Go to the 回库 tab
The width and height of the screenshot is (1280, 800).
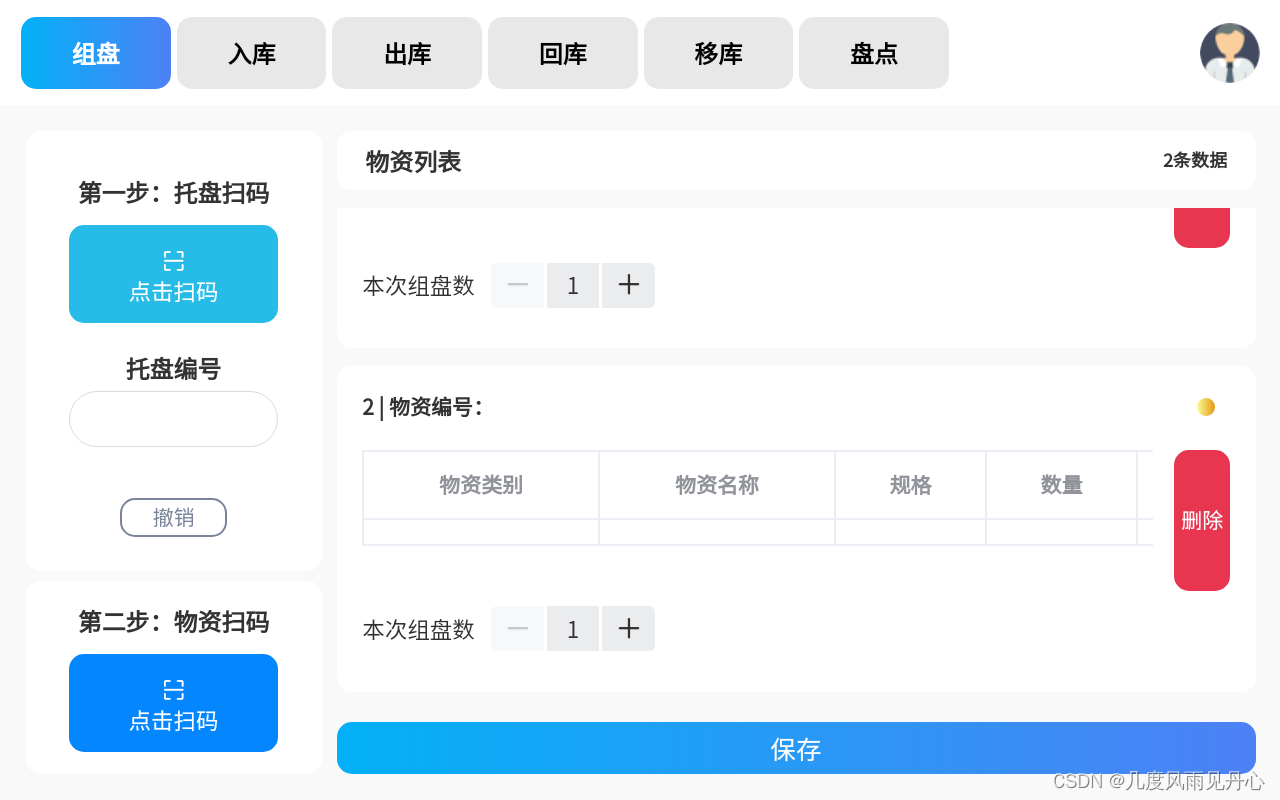(x=563, y=53)
